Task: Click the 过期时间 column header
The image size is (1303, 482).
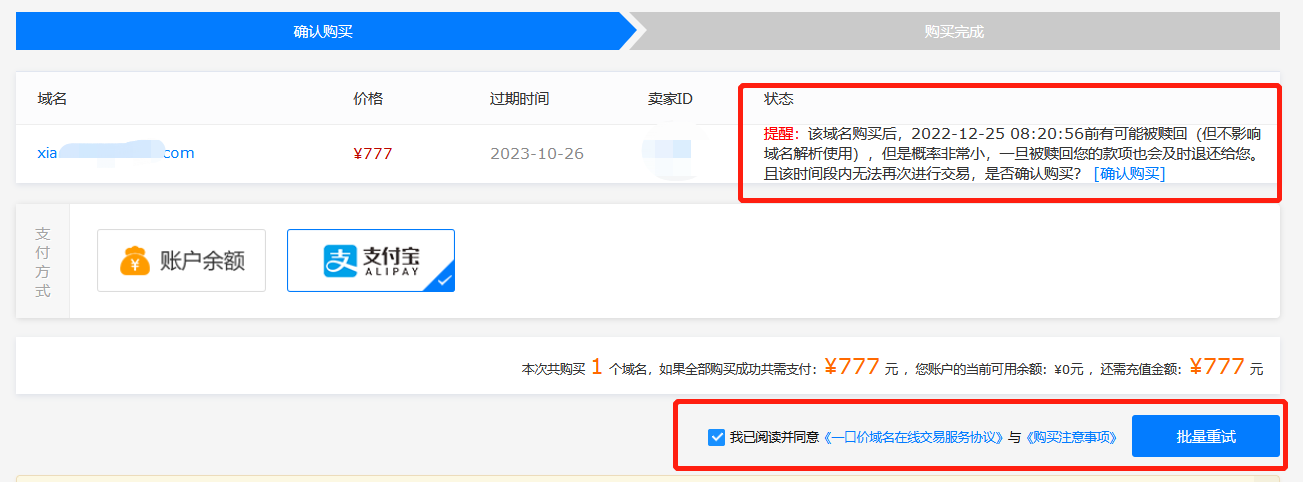Action: (x=519, y=99)
